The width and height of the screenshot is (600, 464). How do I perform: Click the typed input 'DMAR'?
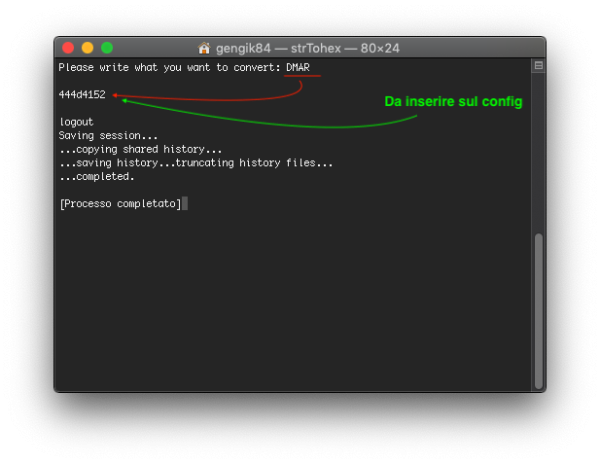coord(298,67)
